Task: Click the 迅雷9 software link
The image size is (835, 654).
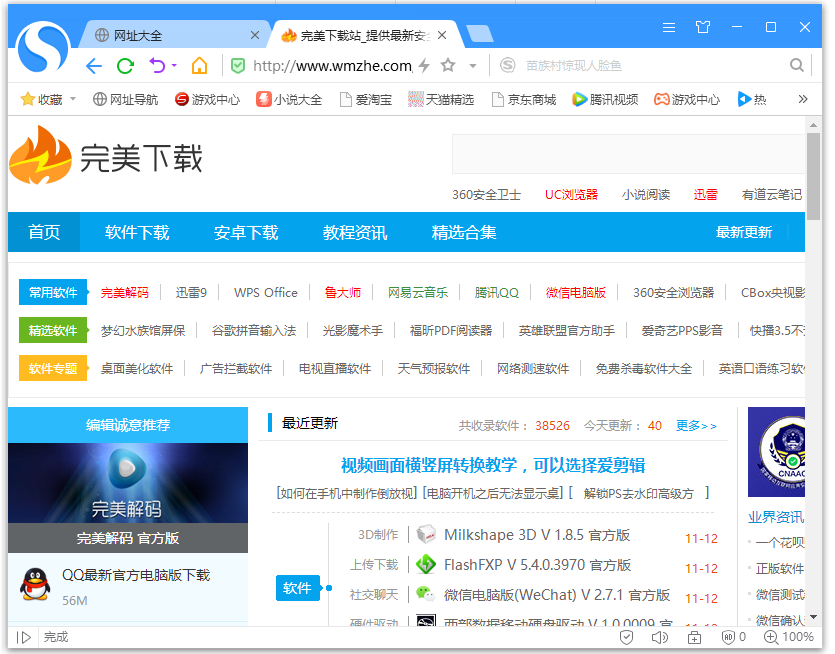Action: (x=191, y=293)
